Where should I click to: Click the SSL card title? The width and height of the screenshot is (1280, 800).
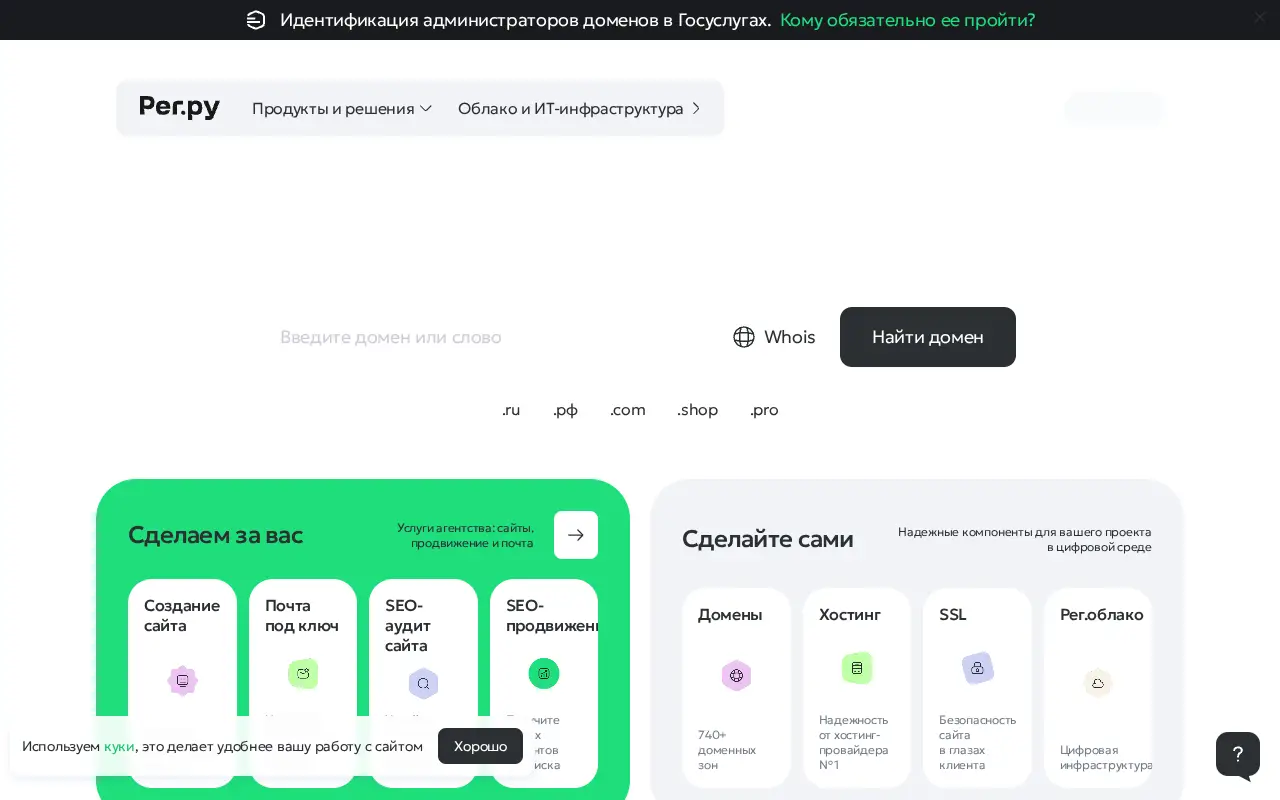[953, 615]
